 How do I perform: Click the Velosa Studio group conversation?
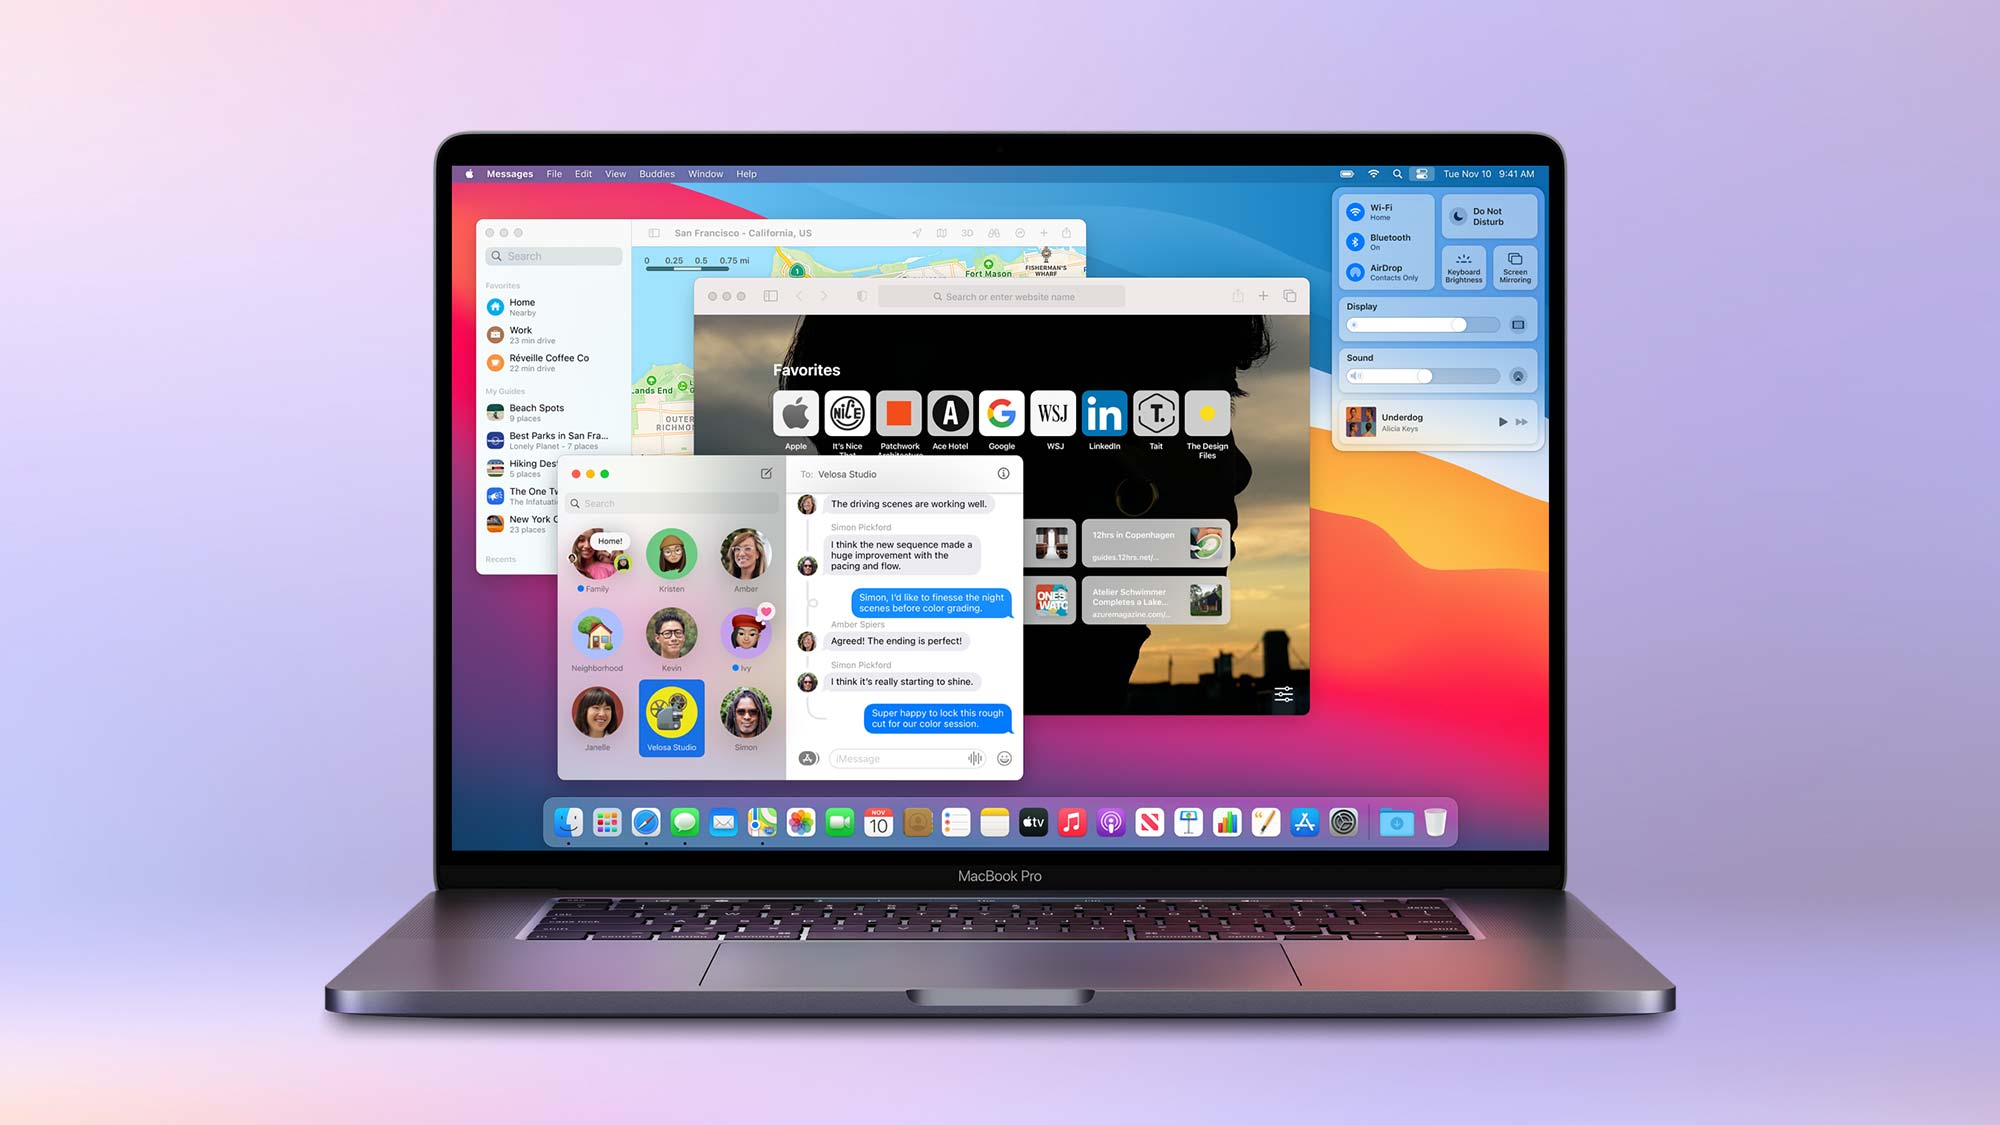672,712
